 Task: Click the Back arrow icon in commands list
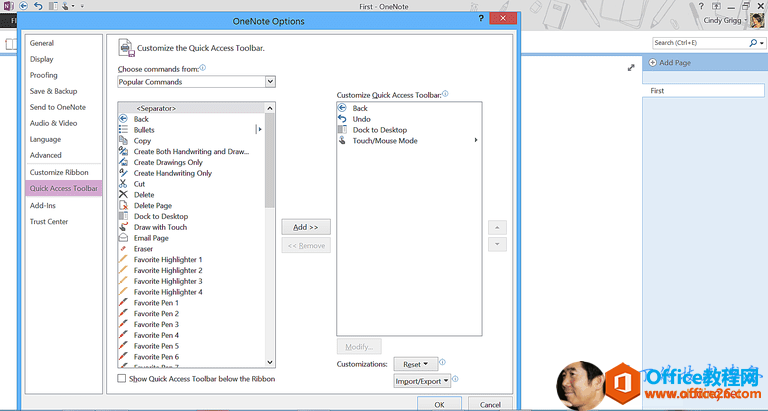click(x=124, y=119)
